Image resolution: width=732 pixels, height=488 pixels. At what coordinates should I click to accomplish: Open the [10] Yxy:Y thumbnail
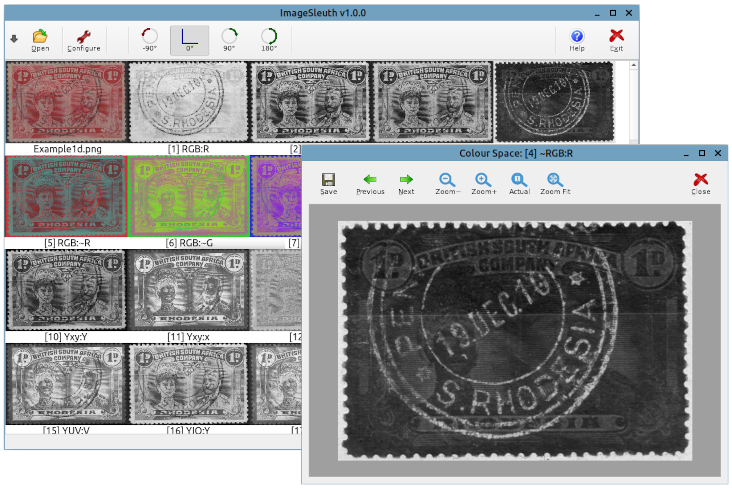point(66,290)
